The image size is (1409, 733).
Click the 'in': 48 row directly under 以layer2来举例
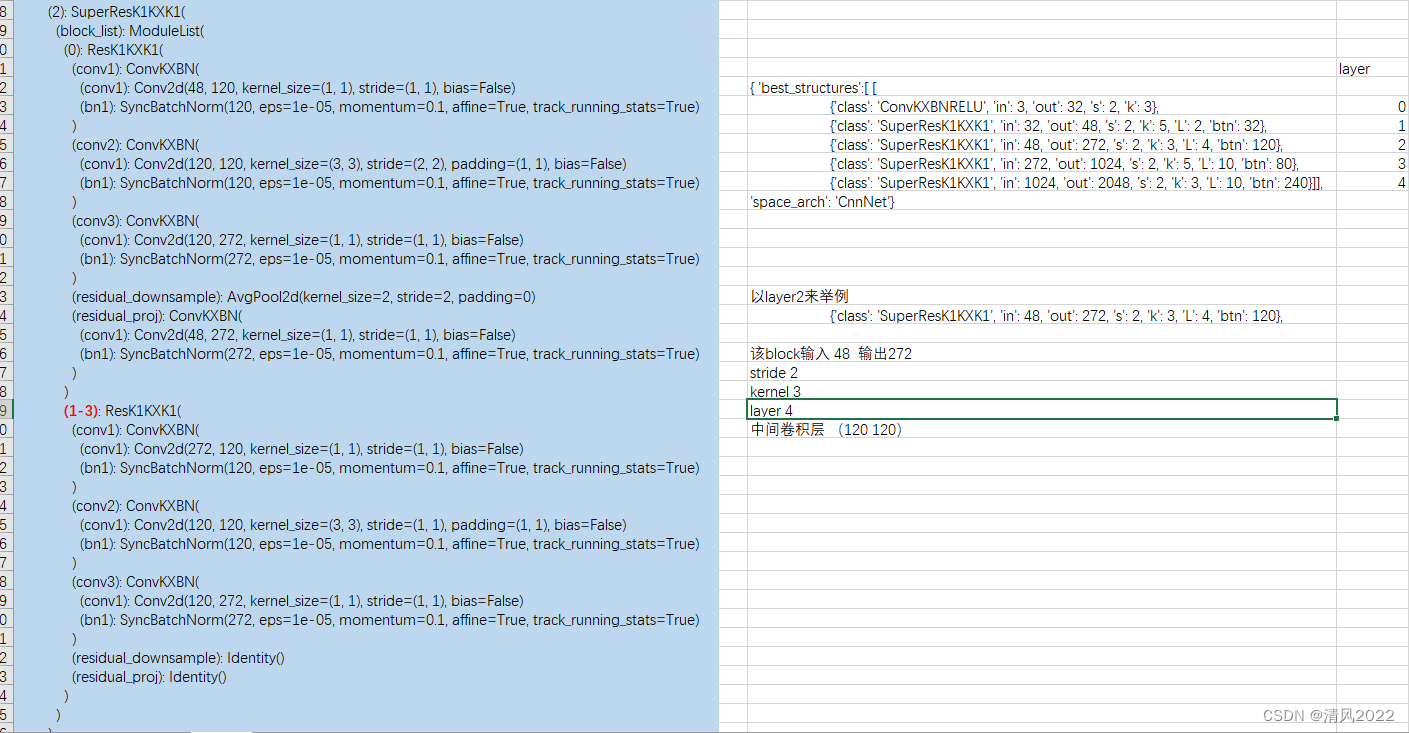click(1056, 316)
